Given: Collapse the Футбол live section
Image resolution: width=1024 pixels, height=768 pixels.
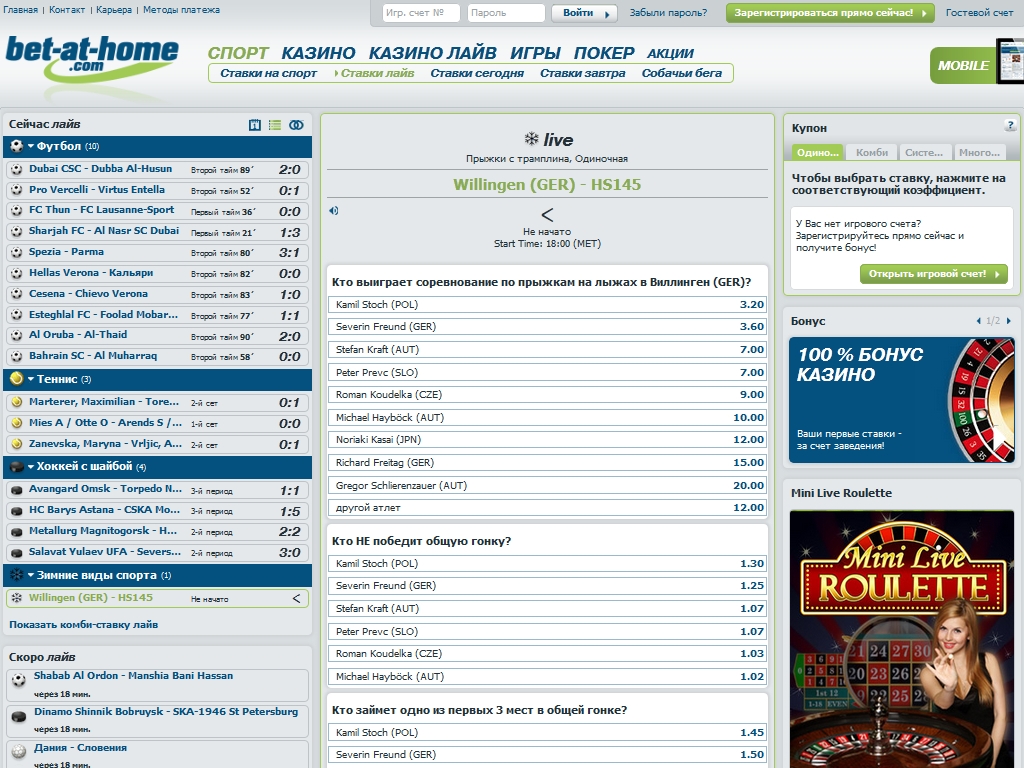Looking at the screenshot, I should point(31,147).
